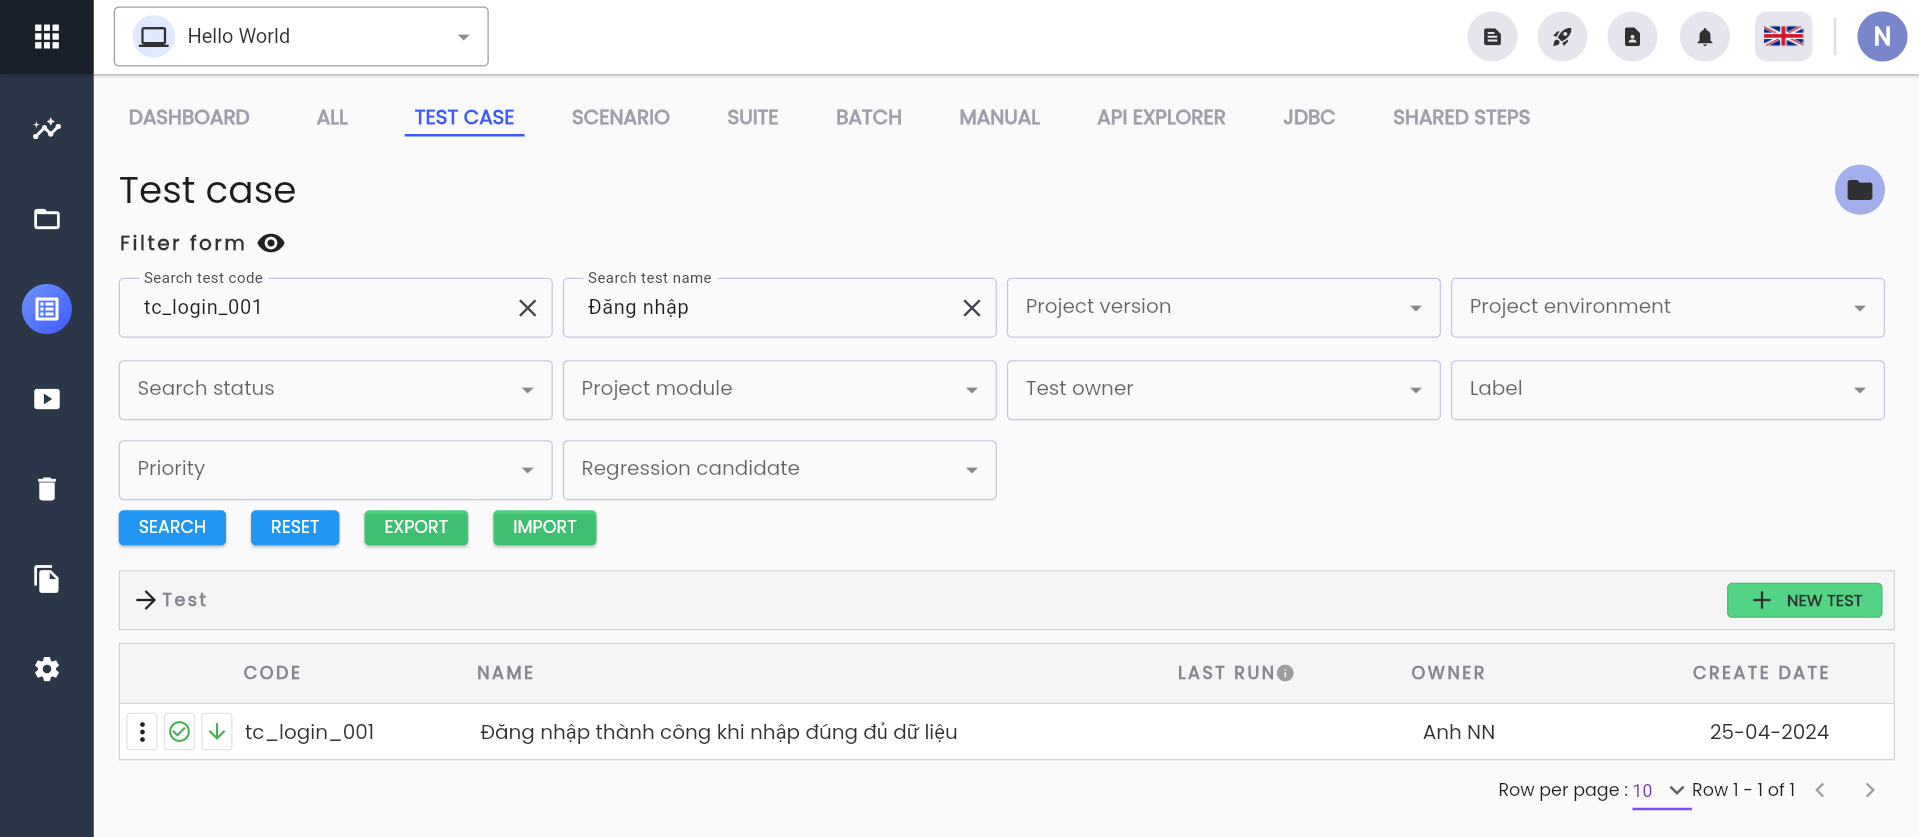1919x837 pixels.
Task: Open the Priority dropdown
Action: tap(335, 469)
